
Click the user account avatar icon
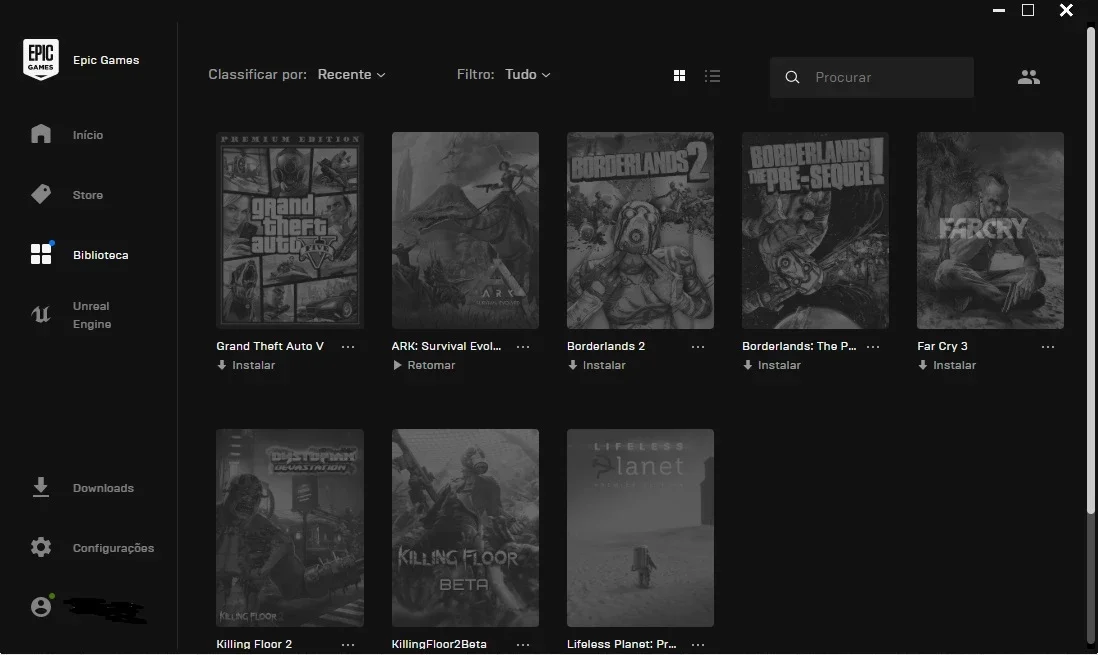pyautogui.click(x=41, y=606)
